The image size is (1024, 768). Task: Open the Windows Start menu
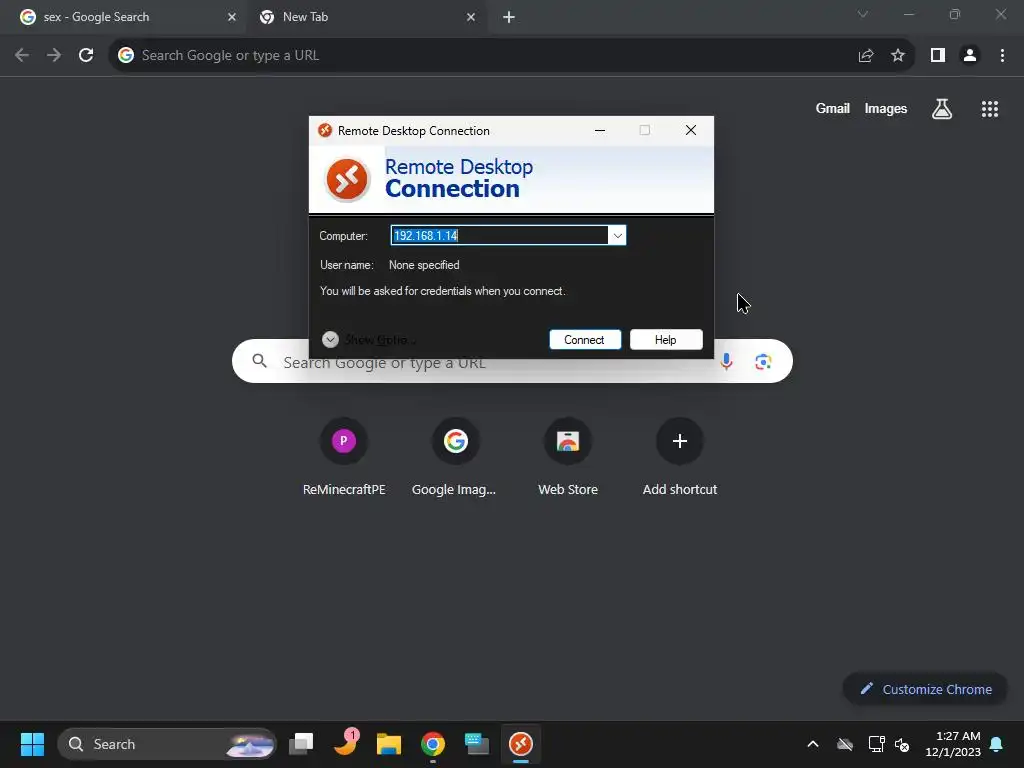[x=32, y=744]
